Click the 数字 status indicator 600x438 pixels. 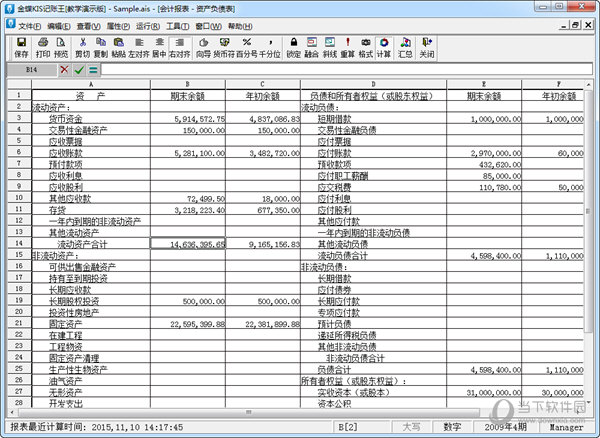coord(452,427)
